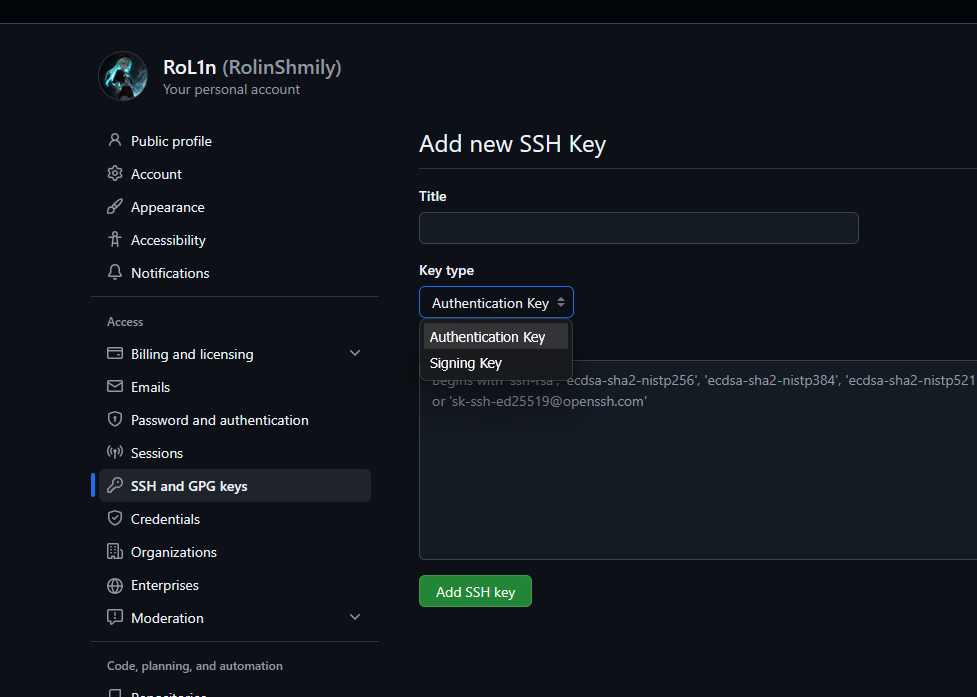Click the 'Add new SSH Key' heading

click(x=512, y=144)
